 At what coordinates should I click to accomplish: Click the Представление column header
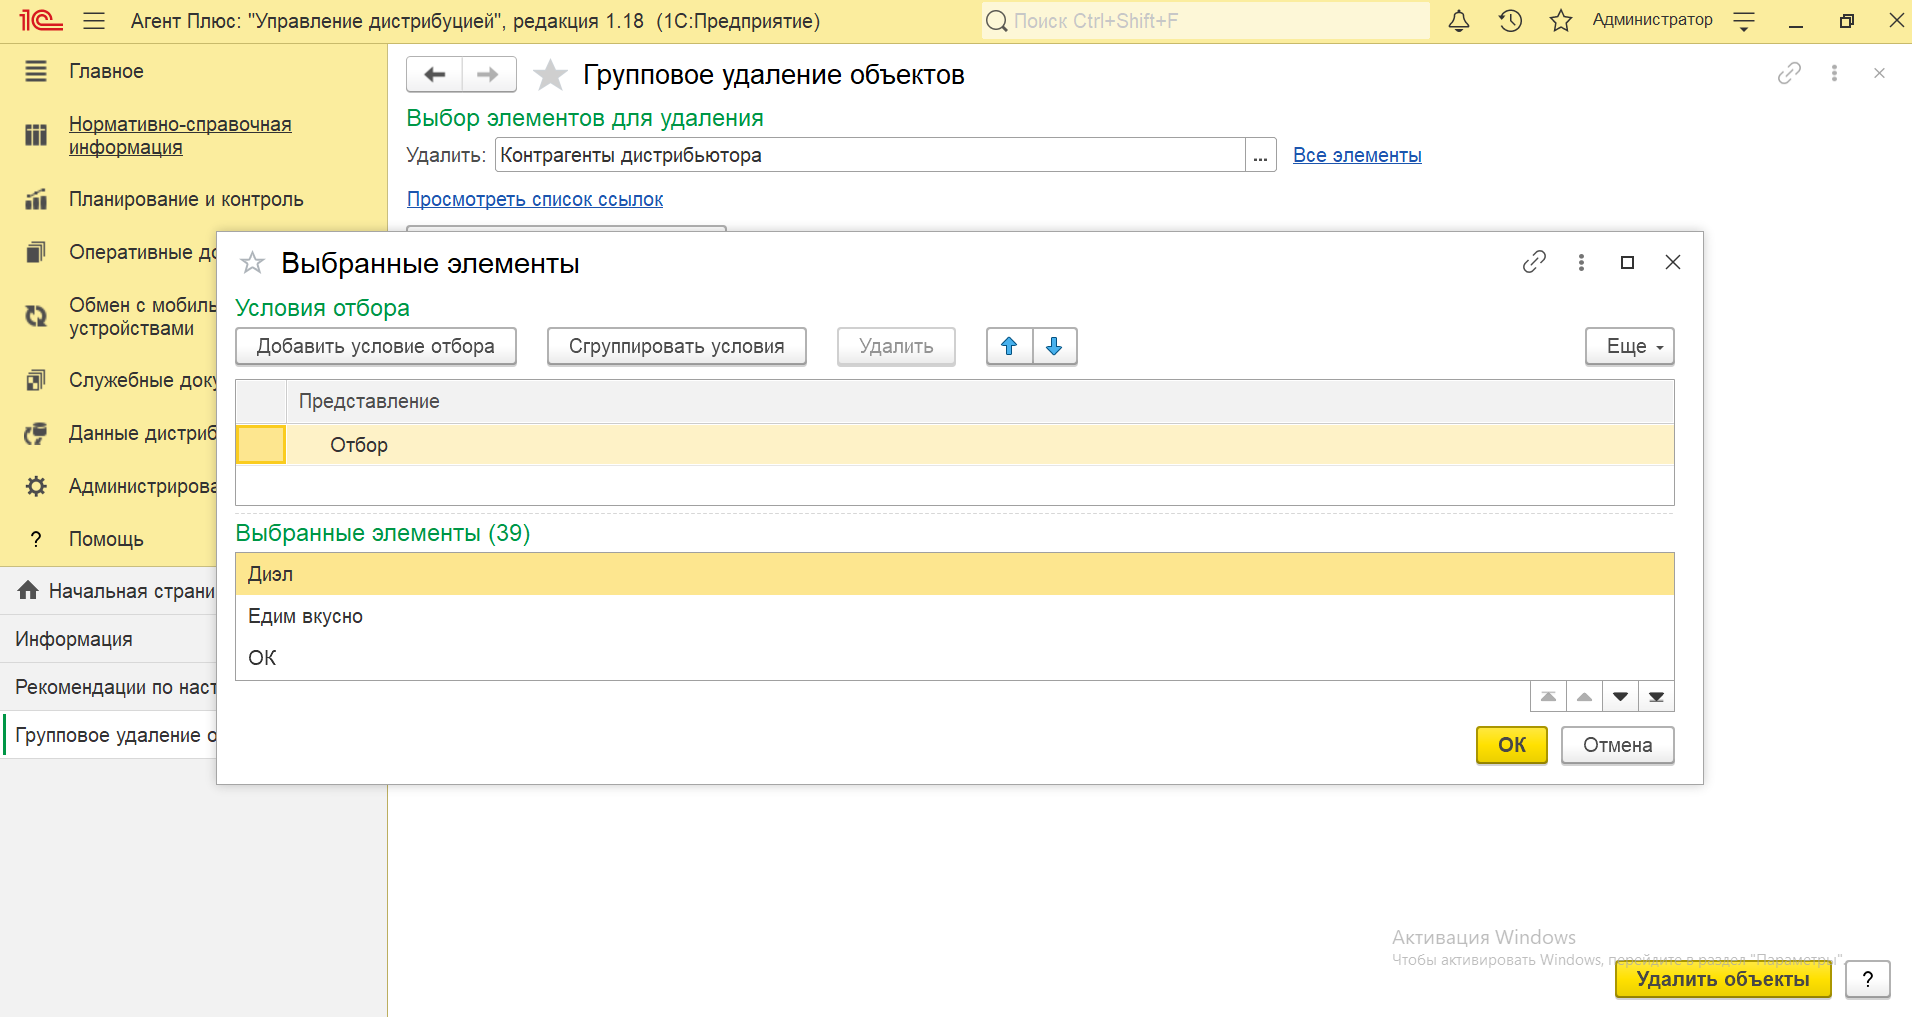980,401
